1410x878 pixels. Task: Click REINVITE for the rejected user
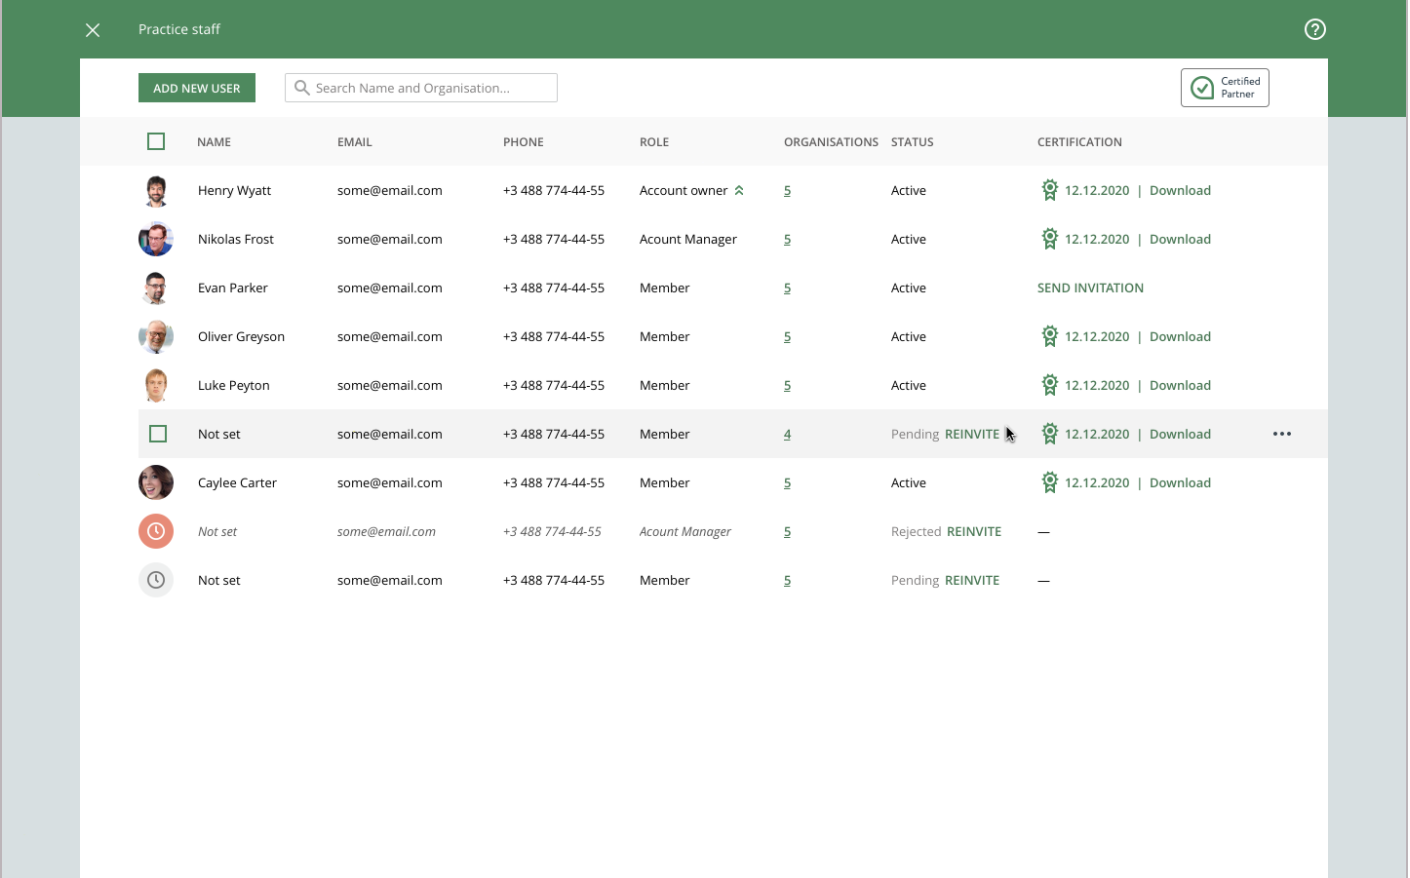[974, 532]
